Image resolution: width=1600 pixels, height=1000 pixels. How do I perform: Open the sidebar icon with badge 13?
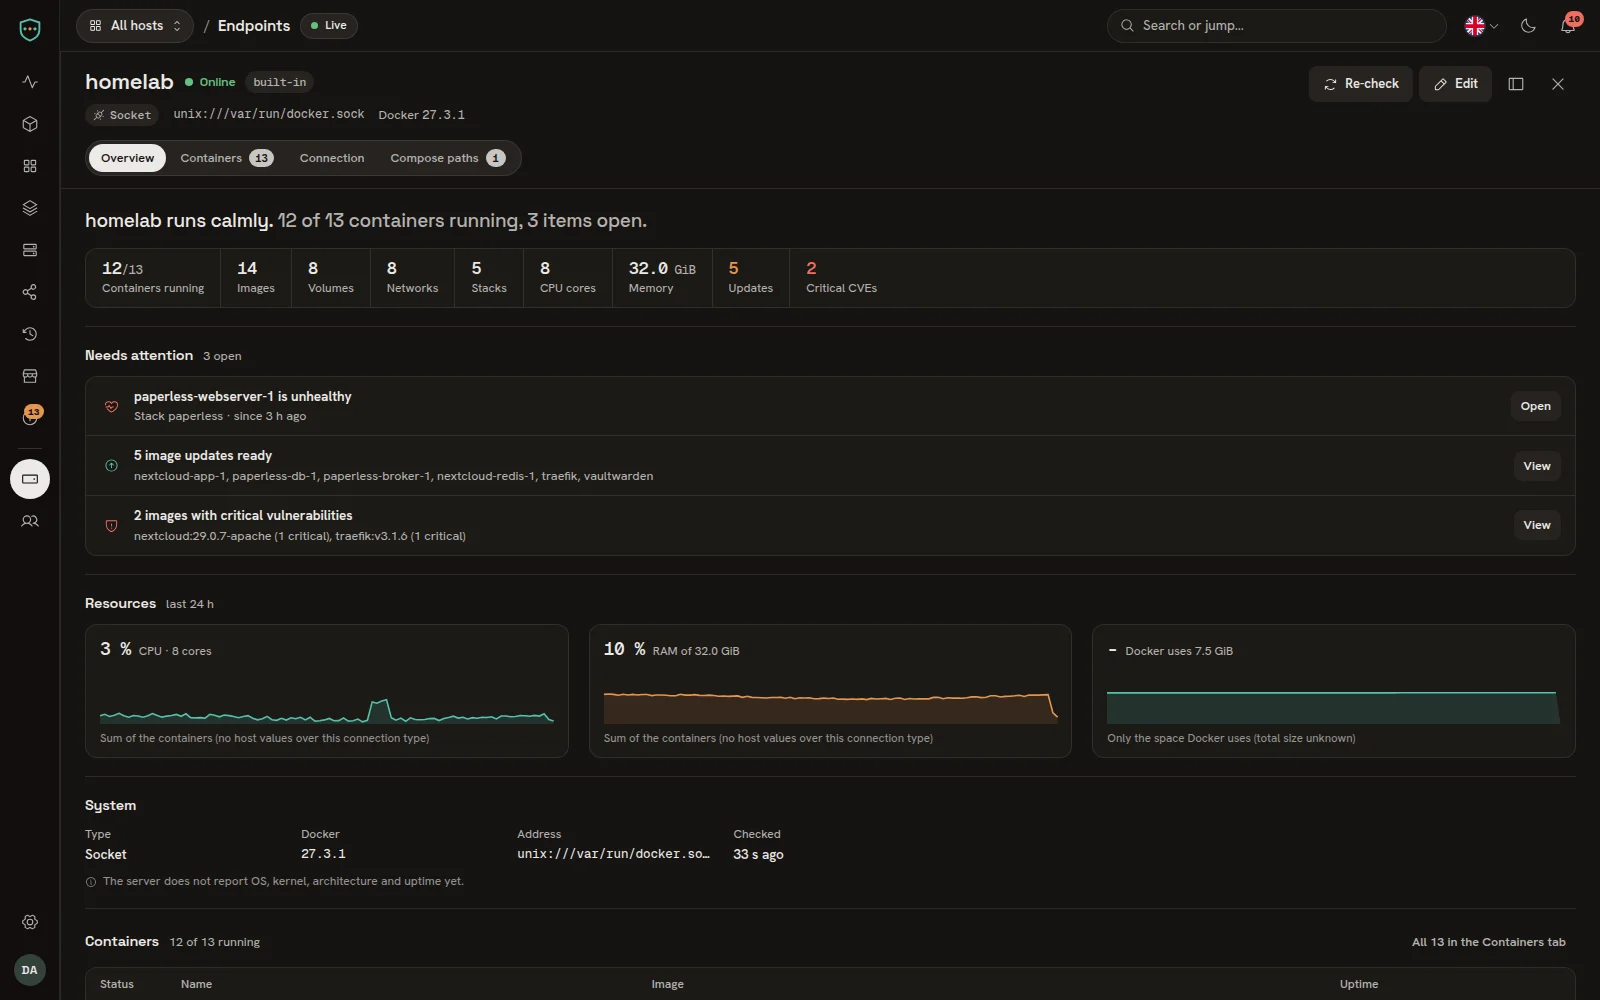(x=30, y=417)
